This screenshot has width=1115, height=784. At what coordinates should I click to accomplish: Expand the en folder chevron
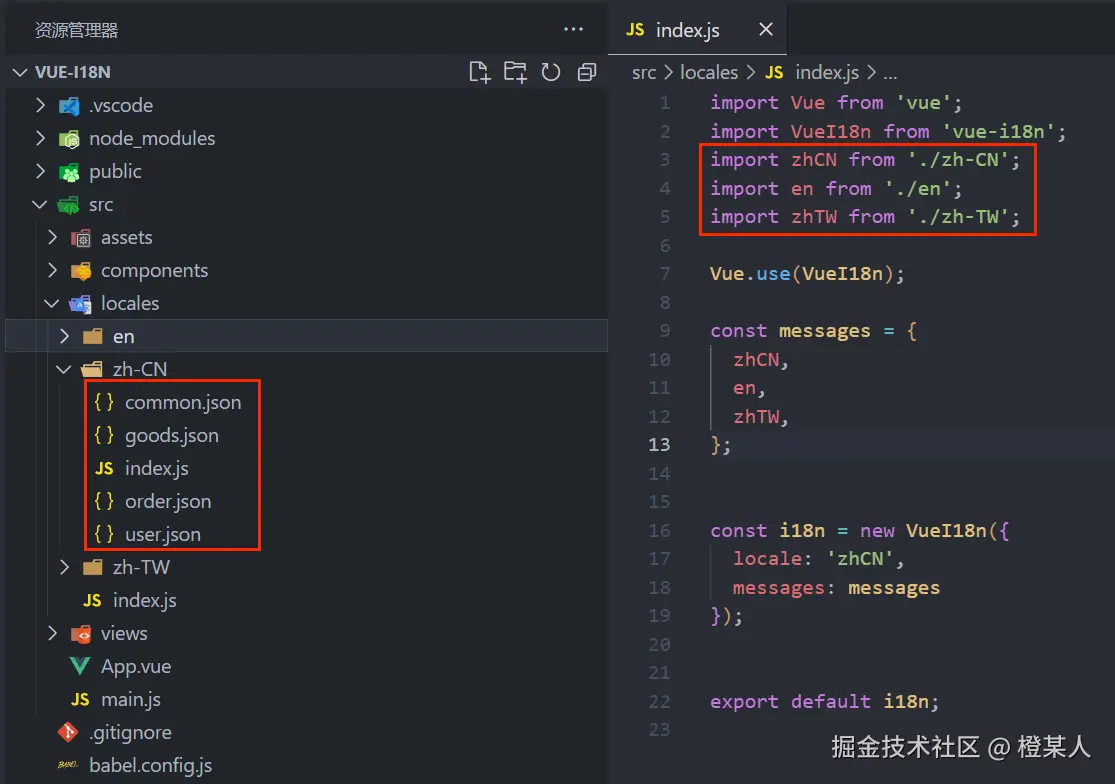click(x=64, y=336)
